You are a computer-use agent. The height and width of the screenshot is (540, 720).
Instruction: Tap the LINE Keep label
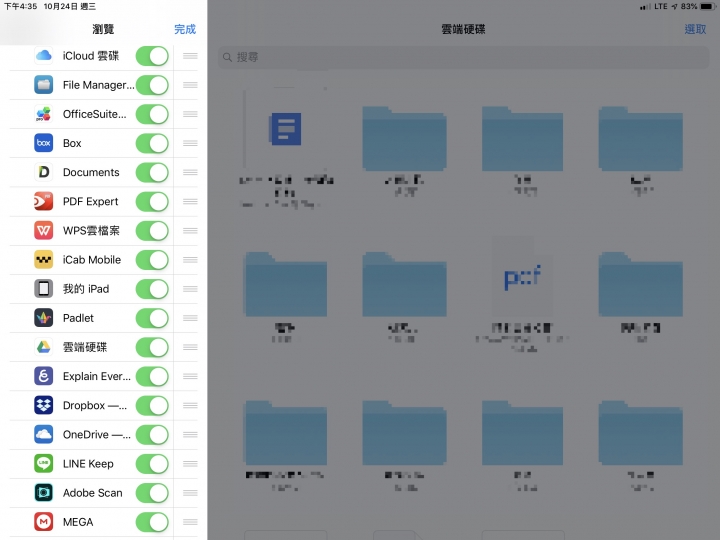point(88,464)
